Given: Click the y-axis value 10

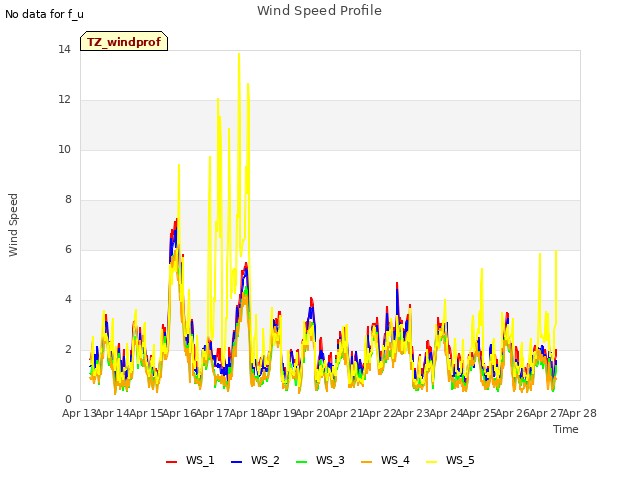Looking at the screenshot, I should pos(64,150).
